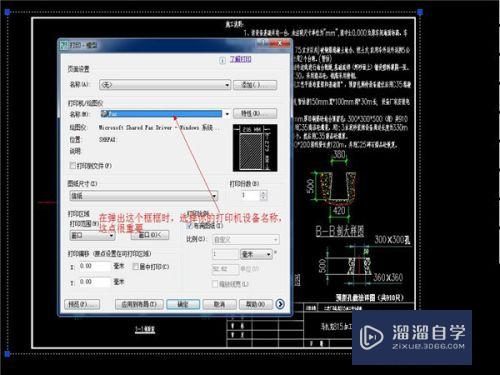The image size is (500, 375).
Task: Open the 了解打印 link
Action: pyautogui.click(x=240, y=59)
